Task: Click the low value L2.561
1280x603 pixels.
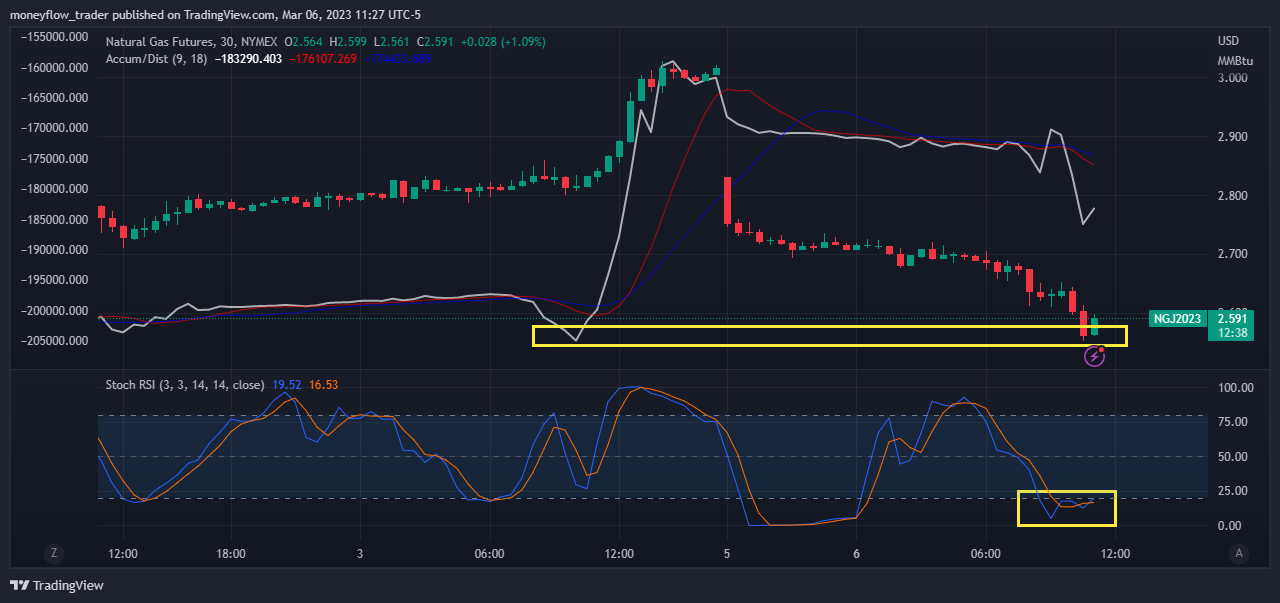Action: point(391,42)
